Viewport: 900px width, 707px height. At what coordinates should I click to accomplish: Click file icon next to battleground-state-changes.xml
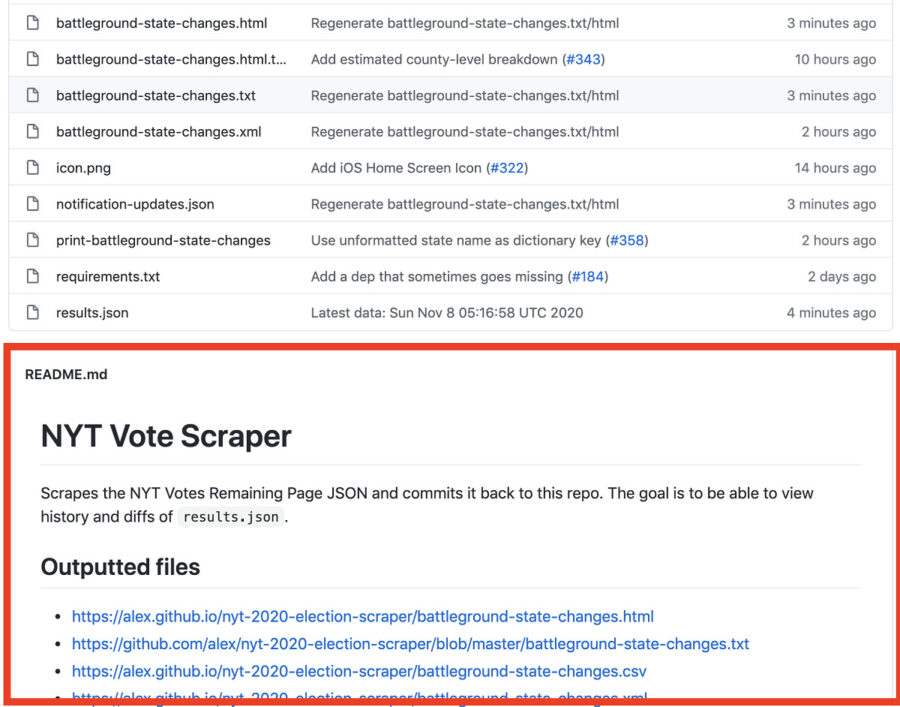33,132
